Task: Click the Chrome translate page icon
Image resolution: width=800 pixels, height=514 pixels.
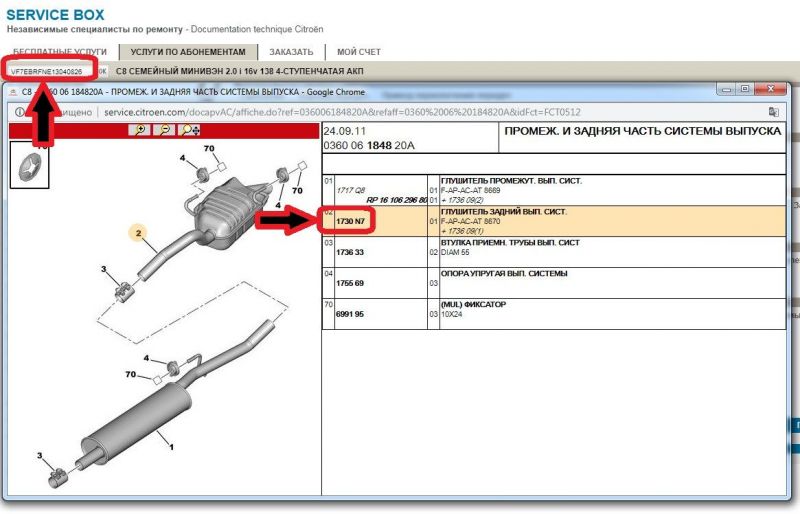Action: tap(773, 112)
